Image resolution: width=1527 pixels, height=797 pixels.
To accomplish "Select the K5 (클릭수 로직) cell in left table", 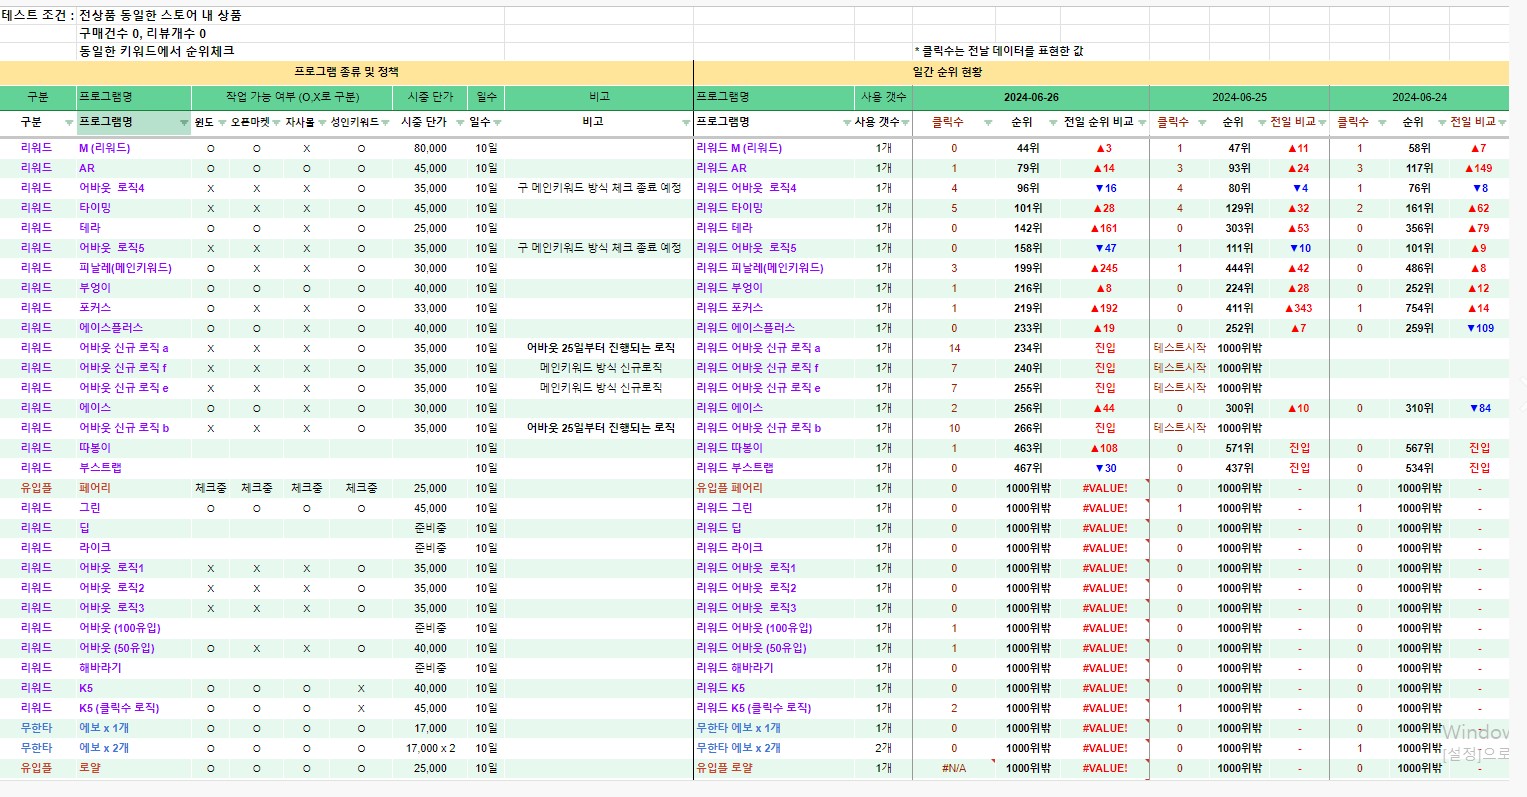I will pos(134,708).
